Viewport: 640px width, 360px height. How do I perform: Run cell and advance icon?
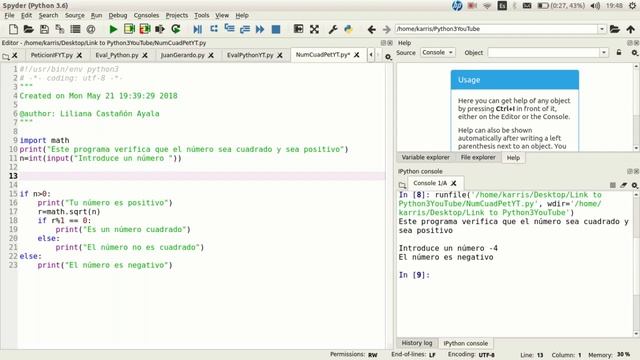click(x=144, y=29)
